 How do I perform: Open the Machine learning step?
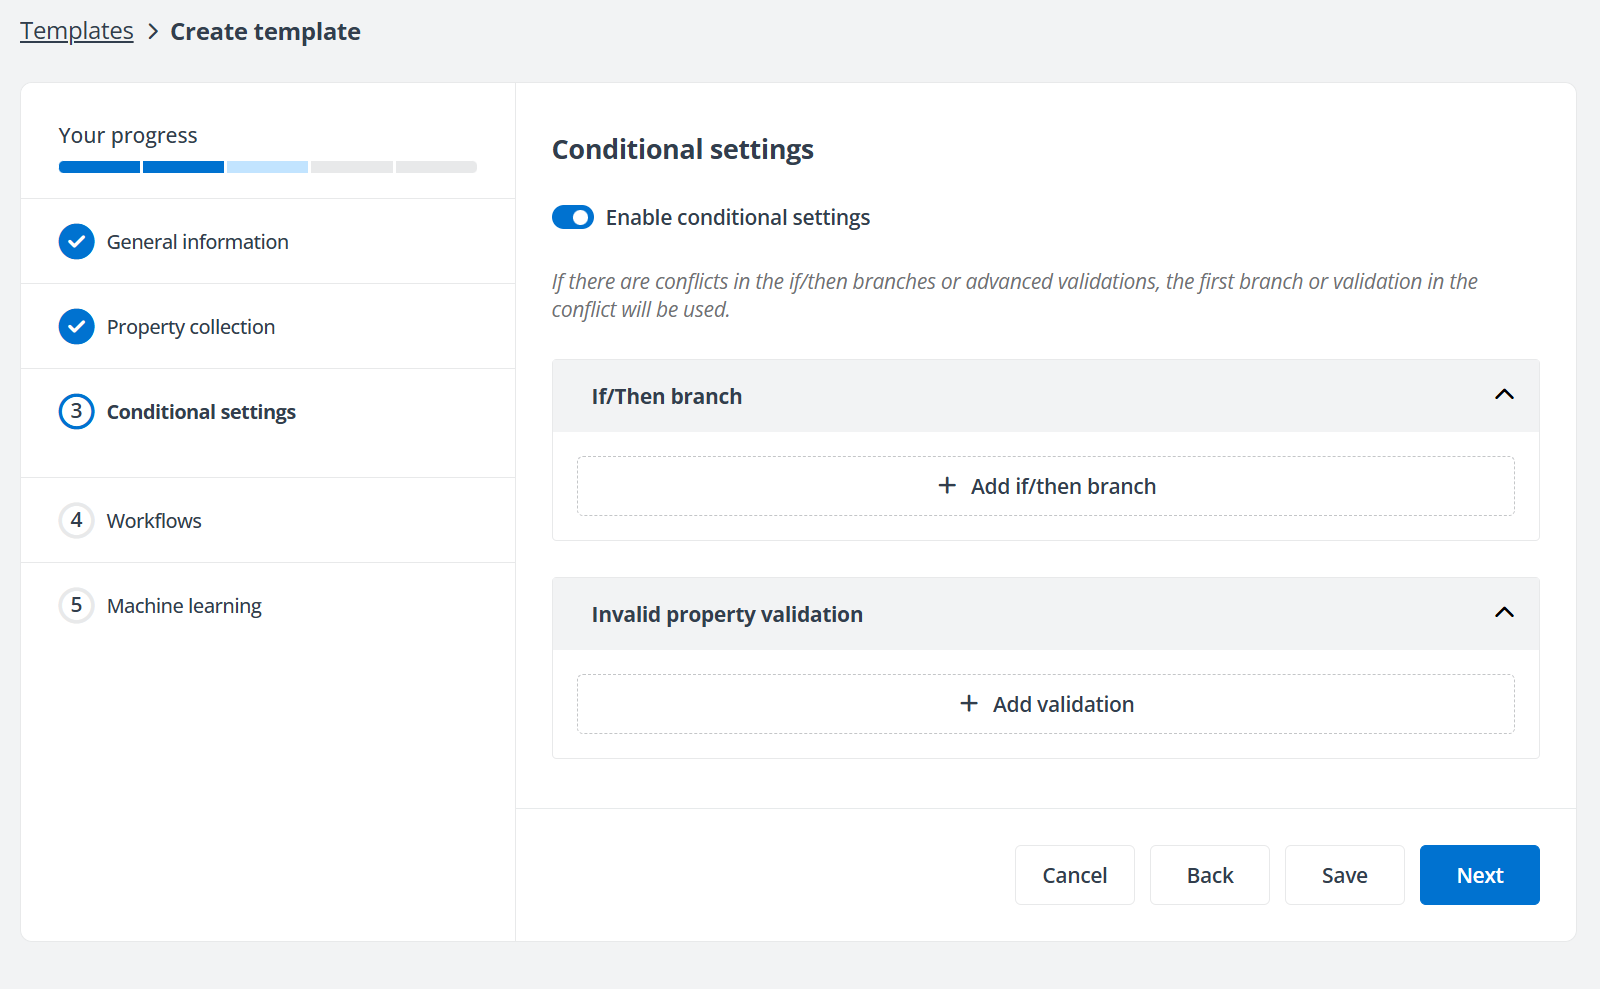(184, 606)
